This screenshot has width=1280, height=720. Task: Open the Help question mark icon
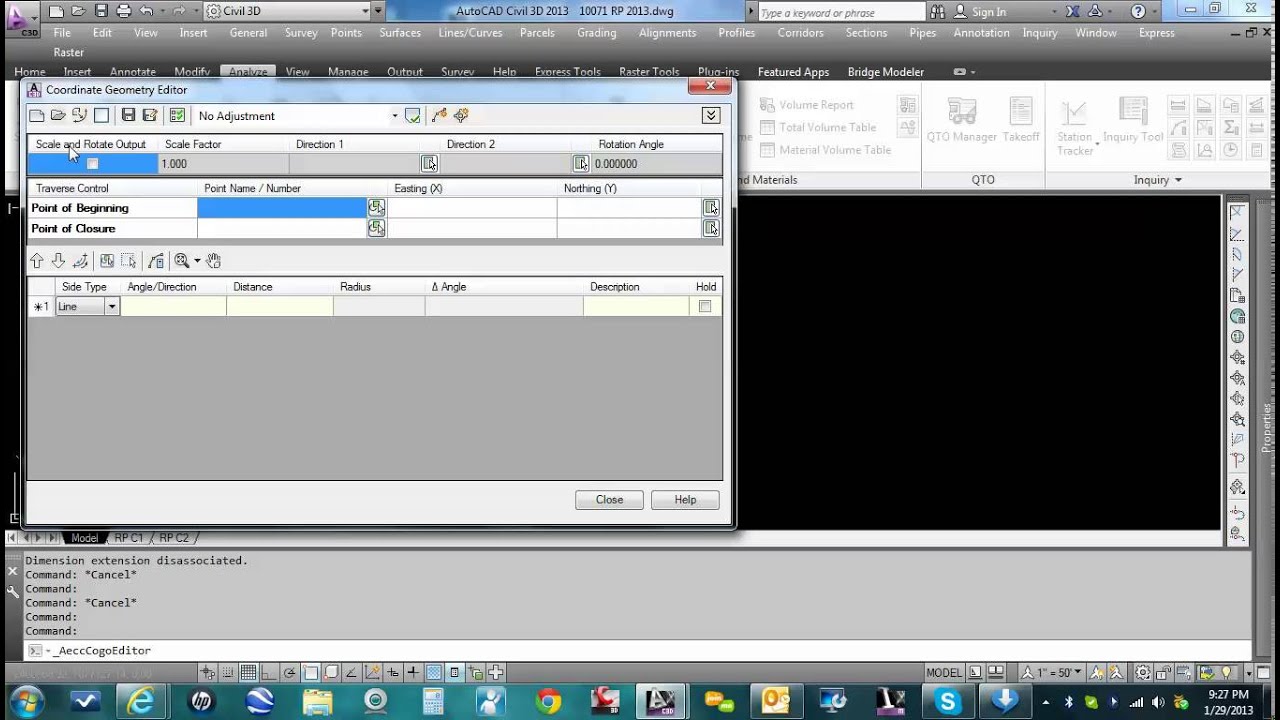1138,12
